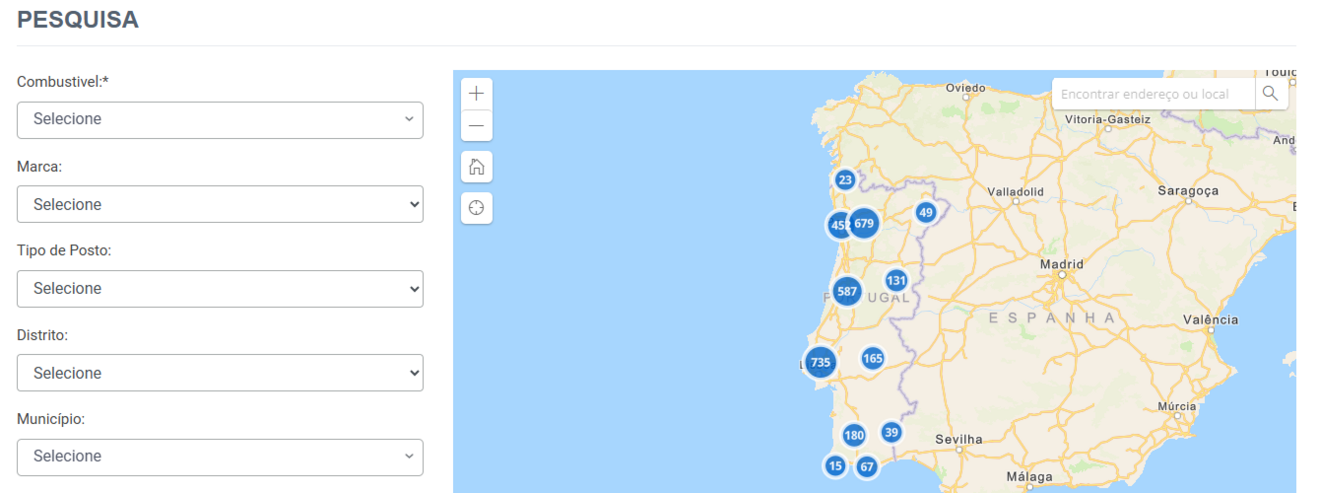
Task: Click the Sevilha label on map
Action: 958,439
